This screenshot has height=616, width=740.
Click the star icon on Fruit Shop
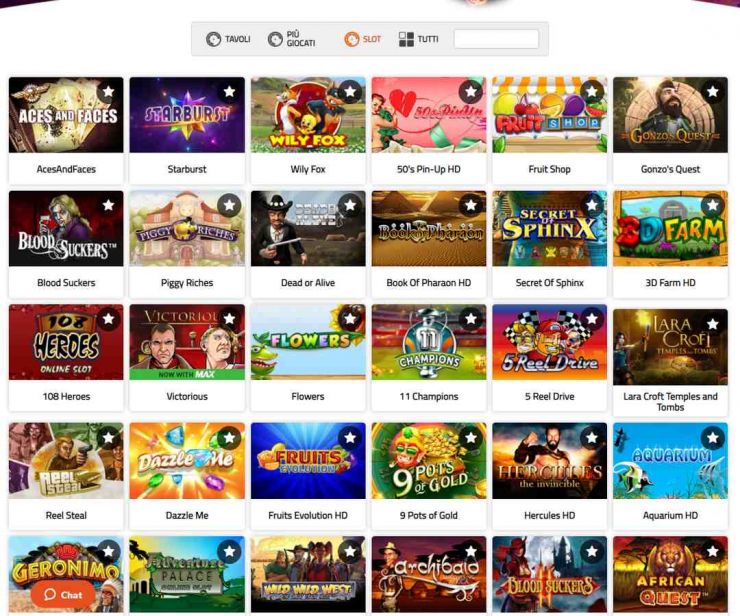pos(592,91)
